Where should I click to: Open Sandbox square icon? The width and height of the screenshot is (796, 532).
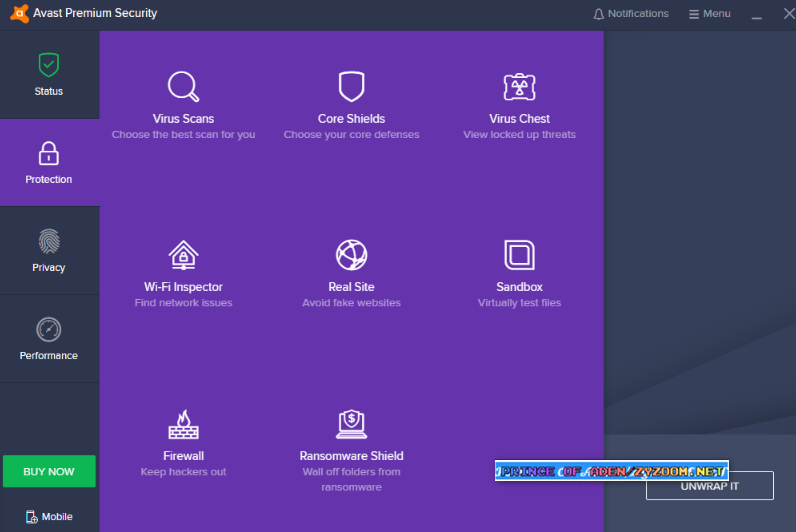coord(519,255)
